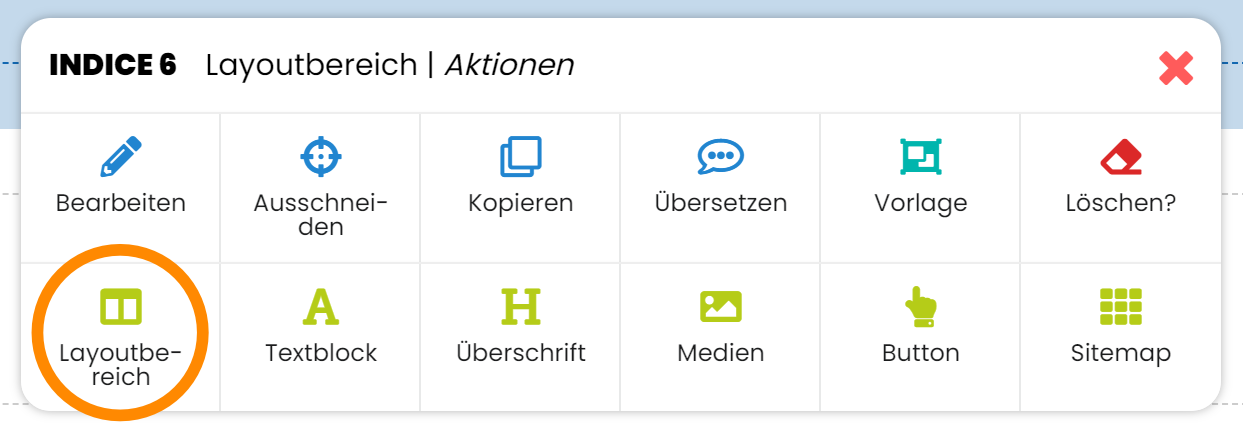Insert a Layoutbereich via the columns icon
Viewport: 1243px width, 431px height.
tap(121, 307)
